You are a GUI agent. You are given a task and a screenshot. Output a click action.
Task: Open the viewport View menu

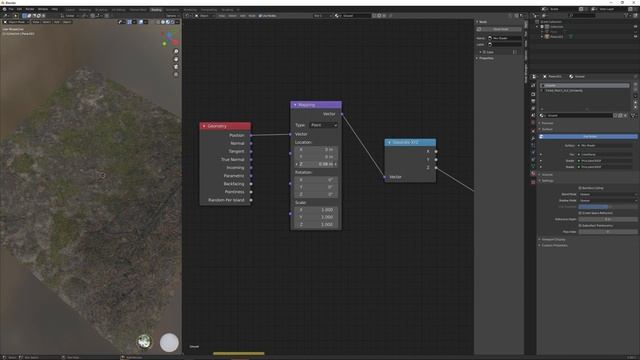pos(36,22)
